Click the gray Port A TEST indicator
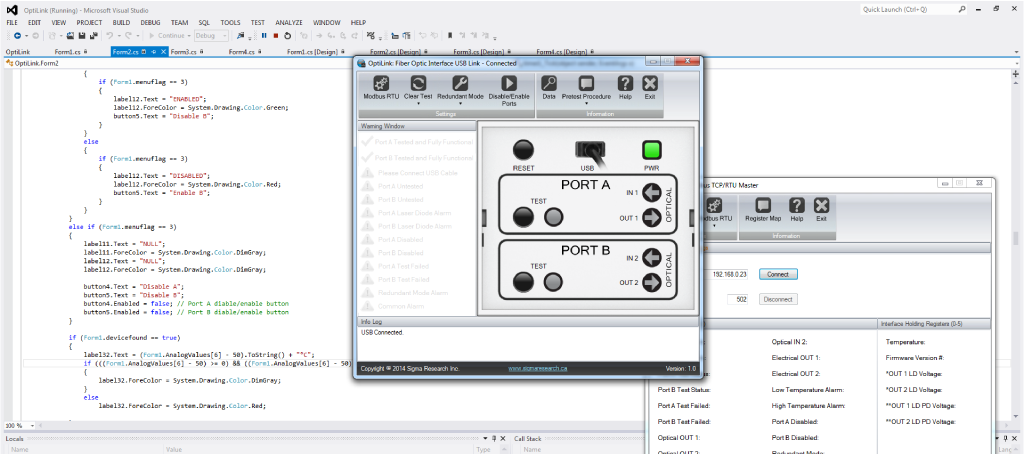Screen dimensions: 1024x454 pos(554,217)
